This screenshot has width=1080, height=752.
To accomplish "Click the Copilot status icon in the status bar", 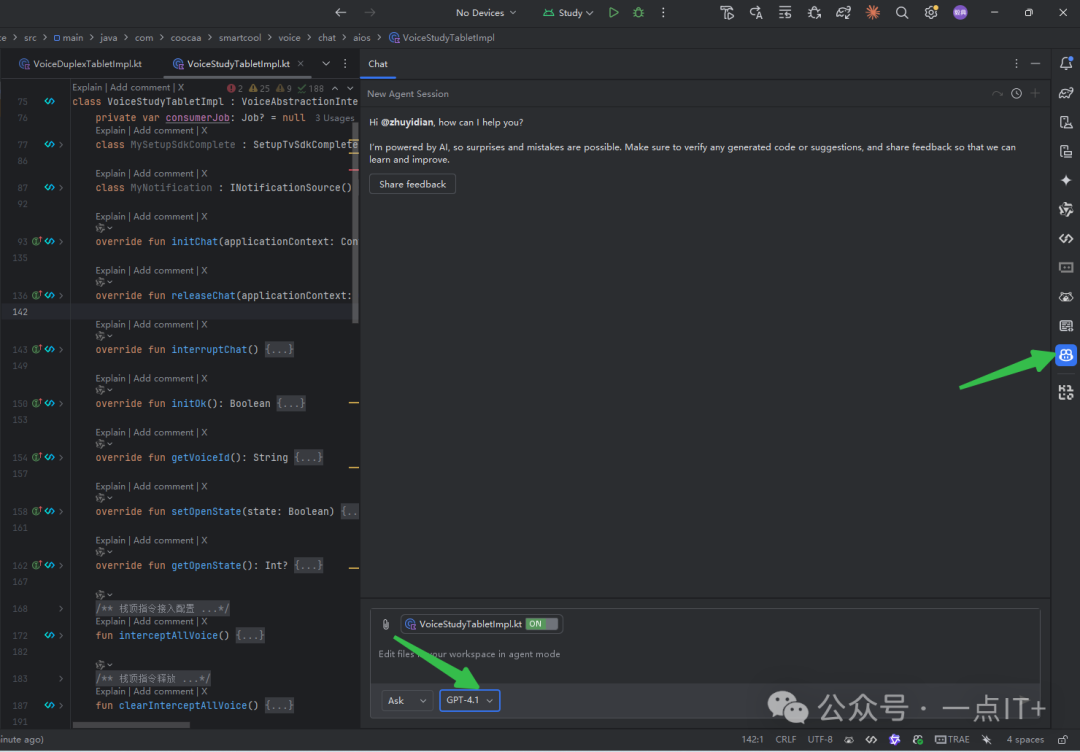I will point(918,740).
